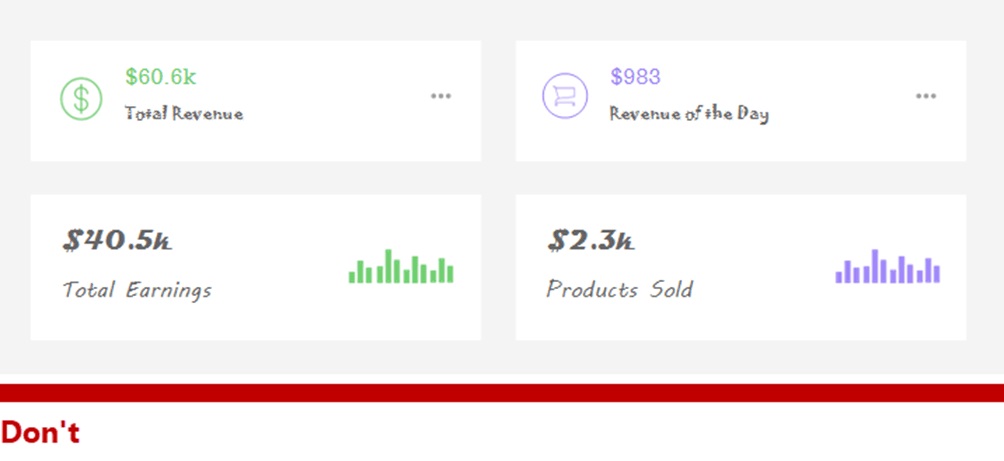Viewport: 1004px width, 461px height.
Task: Select the $60.6k revenue value
Action: pyautogui.click(x=161, y=77)
